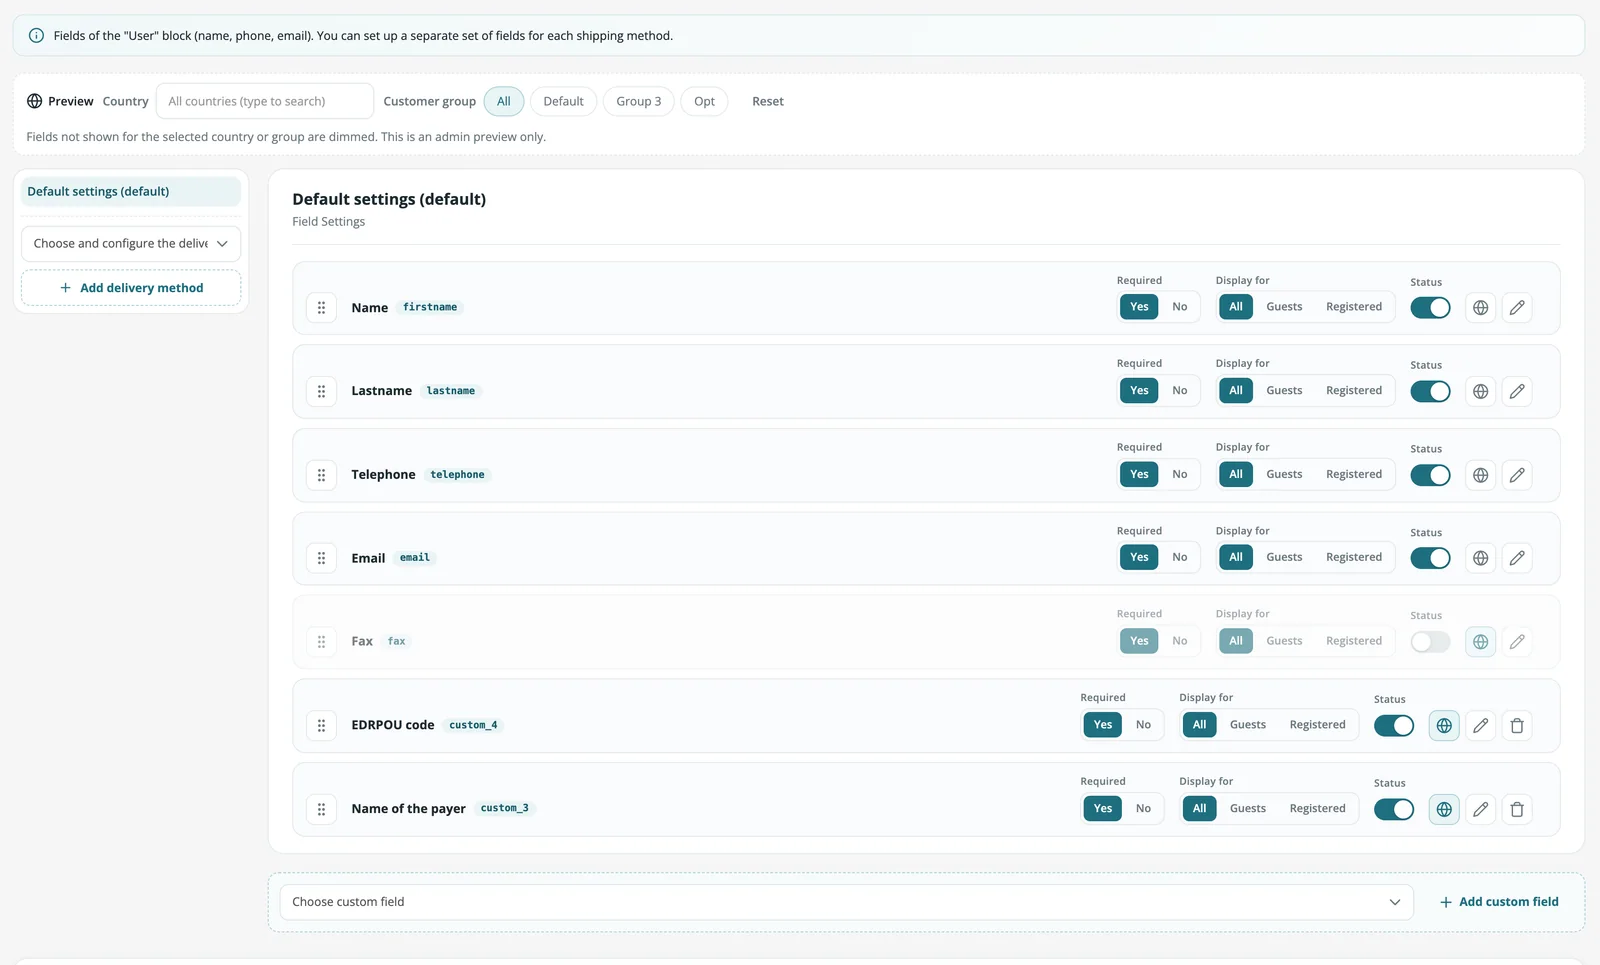Select Default customer group tab
This screenshot has height=965, width=1600.
tap(563, 102)
